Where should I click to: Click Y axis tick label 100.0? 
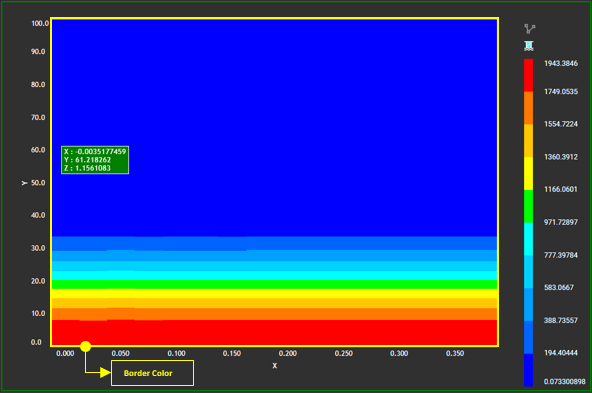(x=40, y=23)
